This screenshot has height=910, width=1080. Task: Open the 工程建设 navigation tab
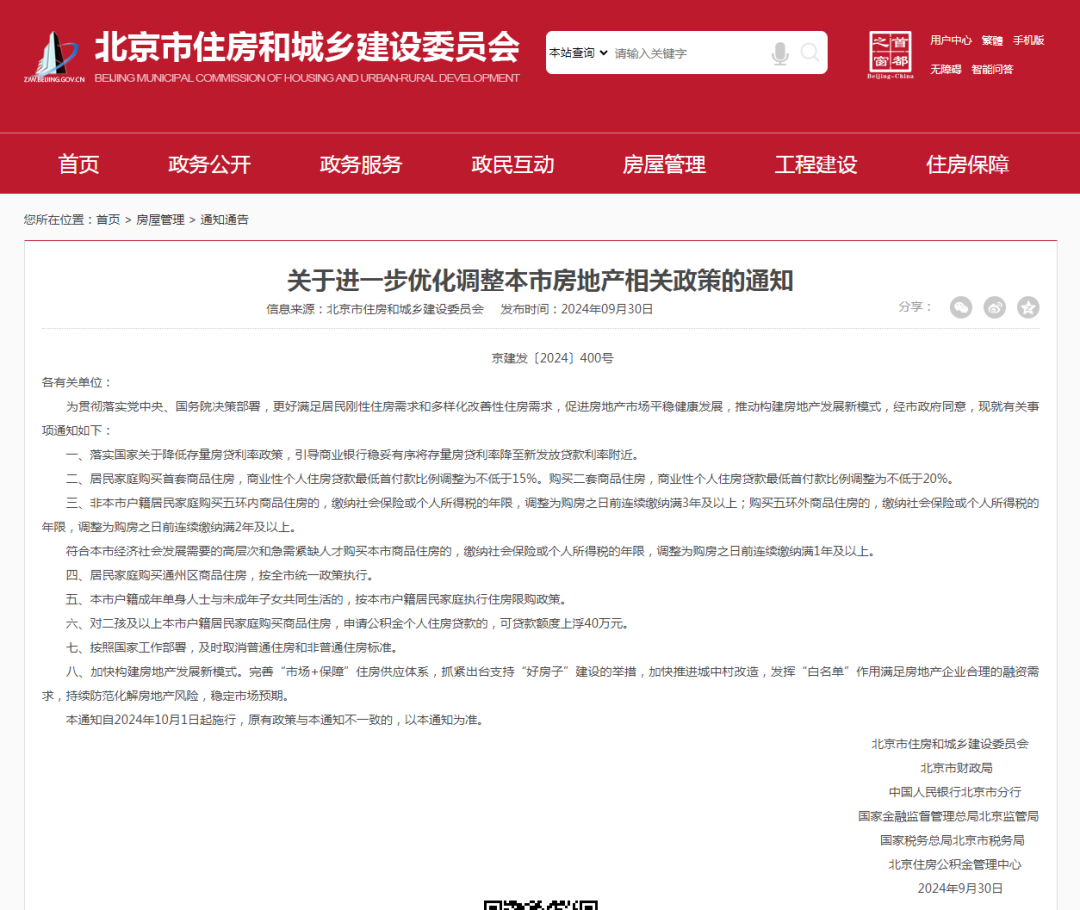coord(816,164)
